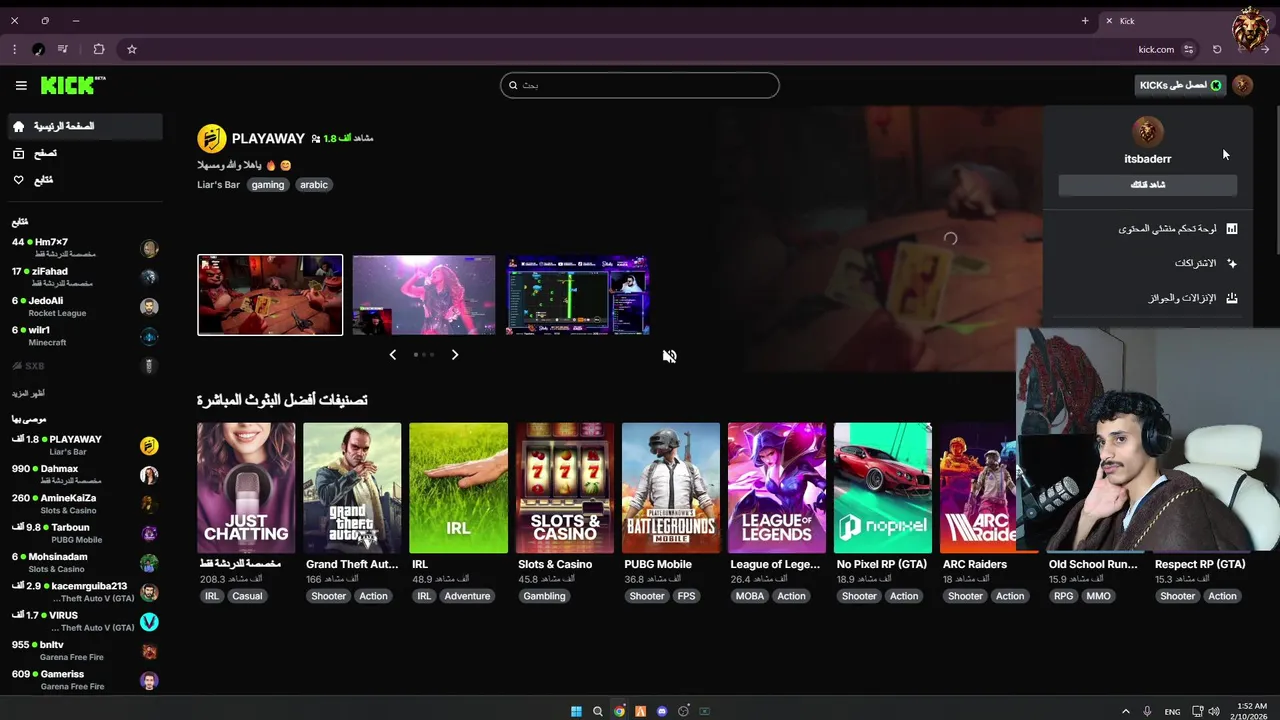The width and height of the screenshot is (1280, 720).
Task: Open a new browser tab
Action: [1085, 21]
